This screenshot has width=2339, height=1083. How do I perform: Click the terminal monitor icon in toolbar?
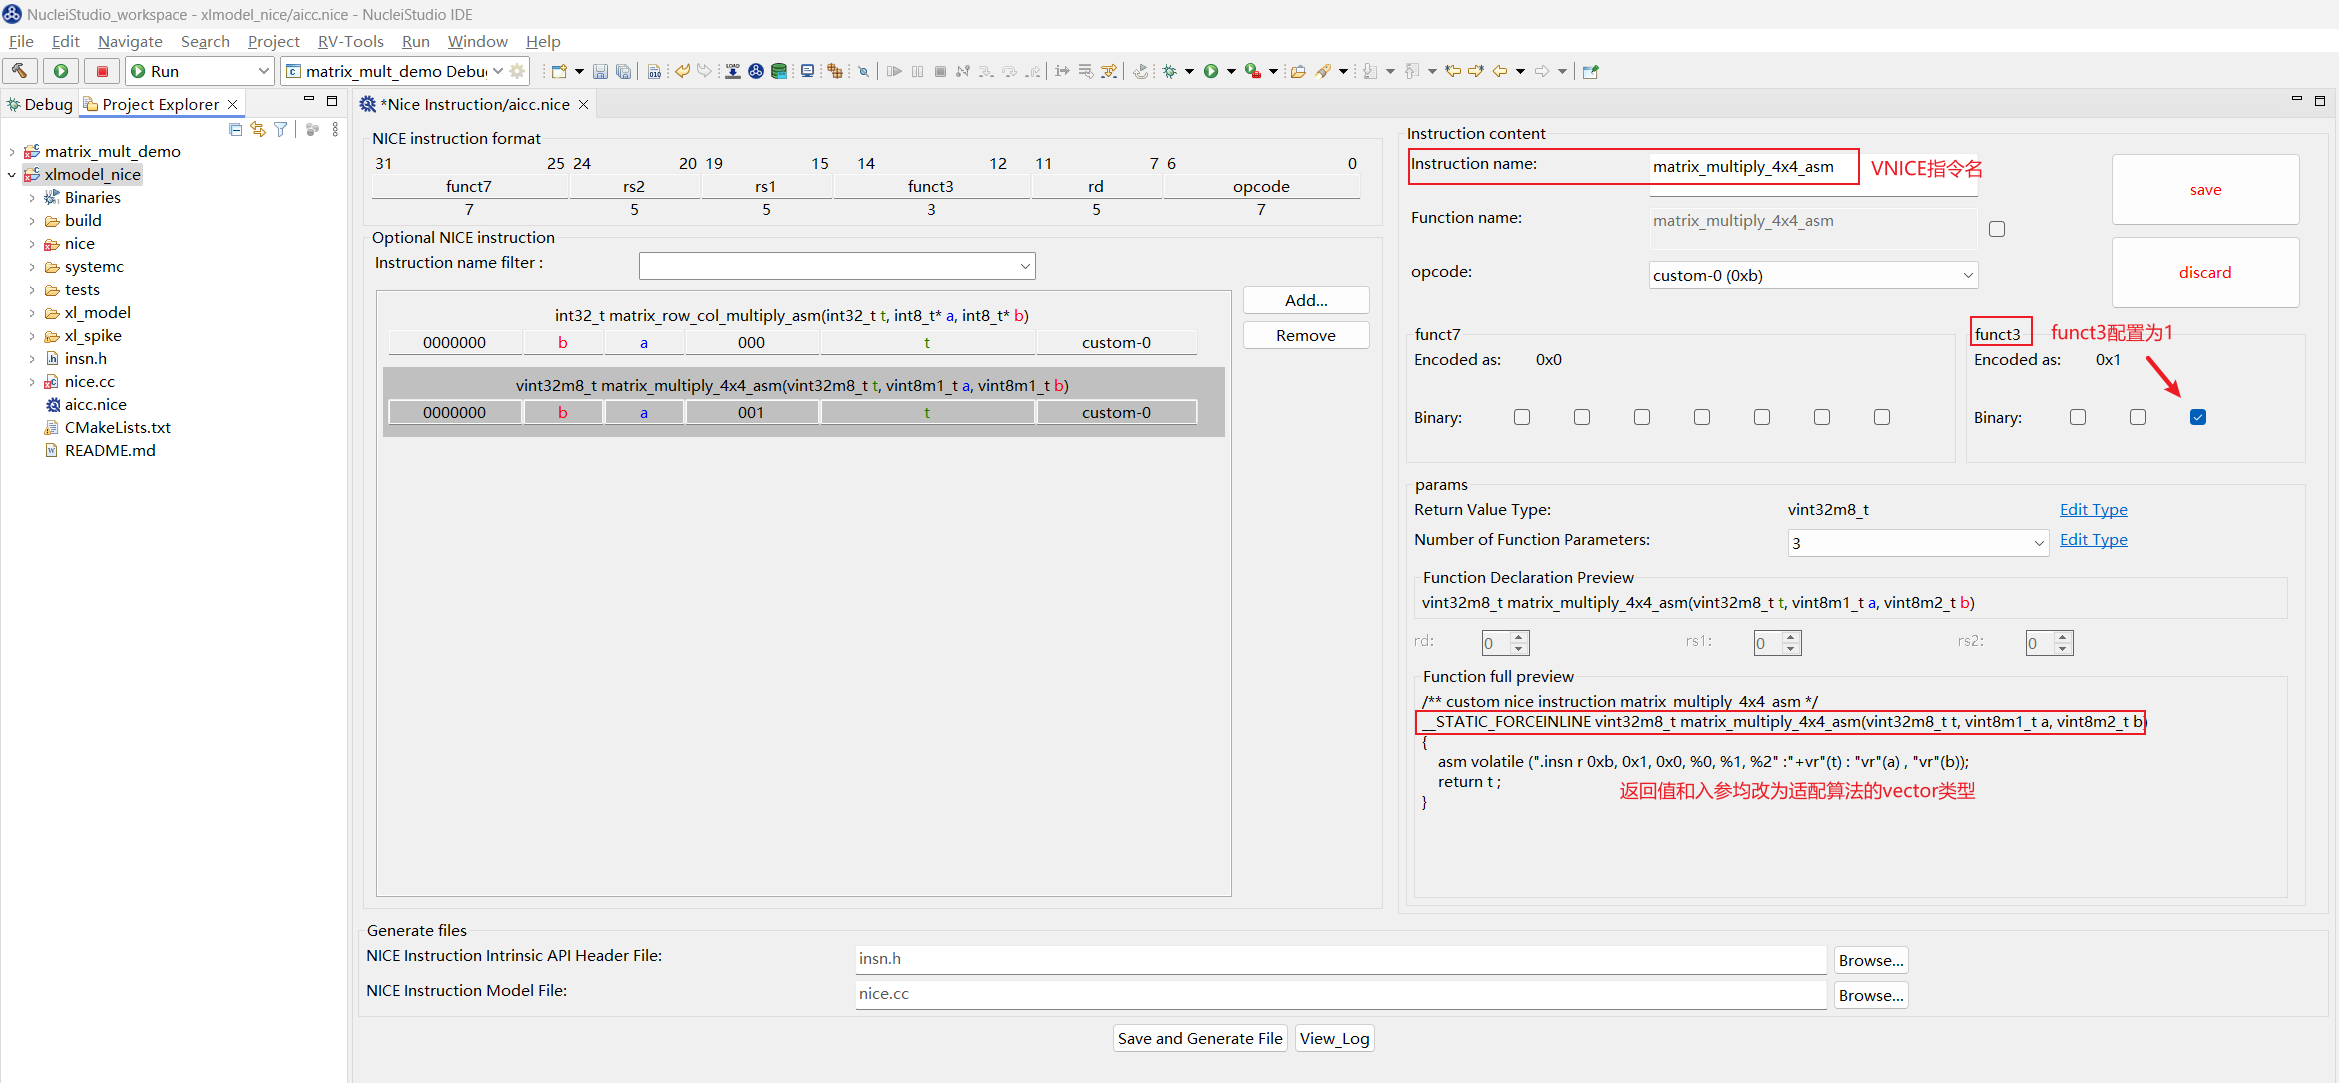coord(807,71)
